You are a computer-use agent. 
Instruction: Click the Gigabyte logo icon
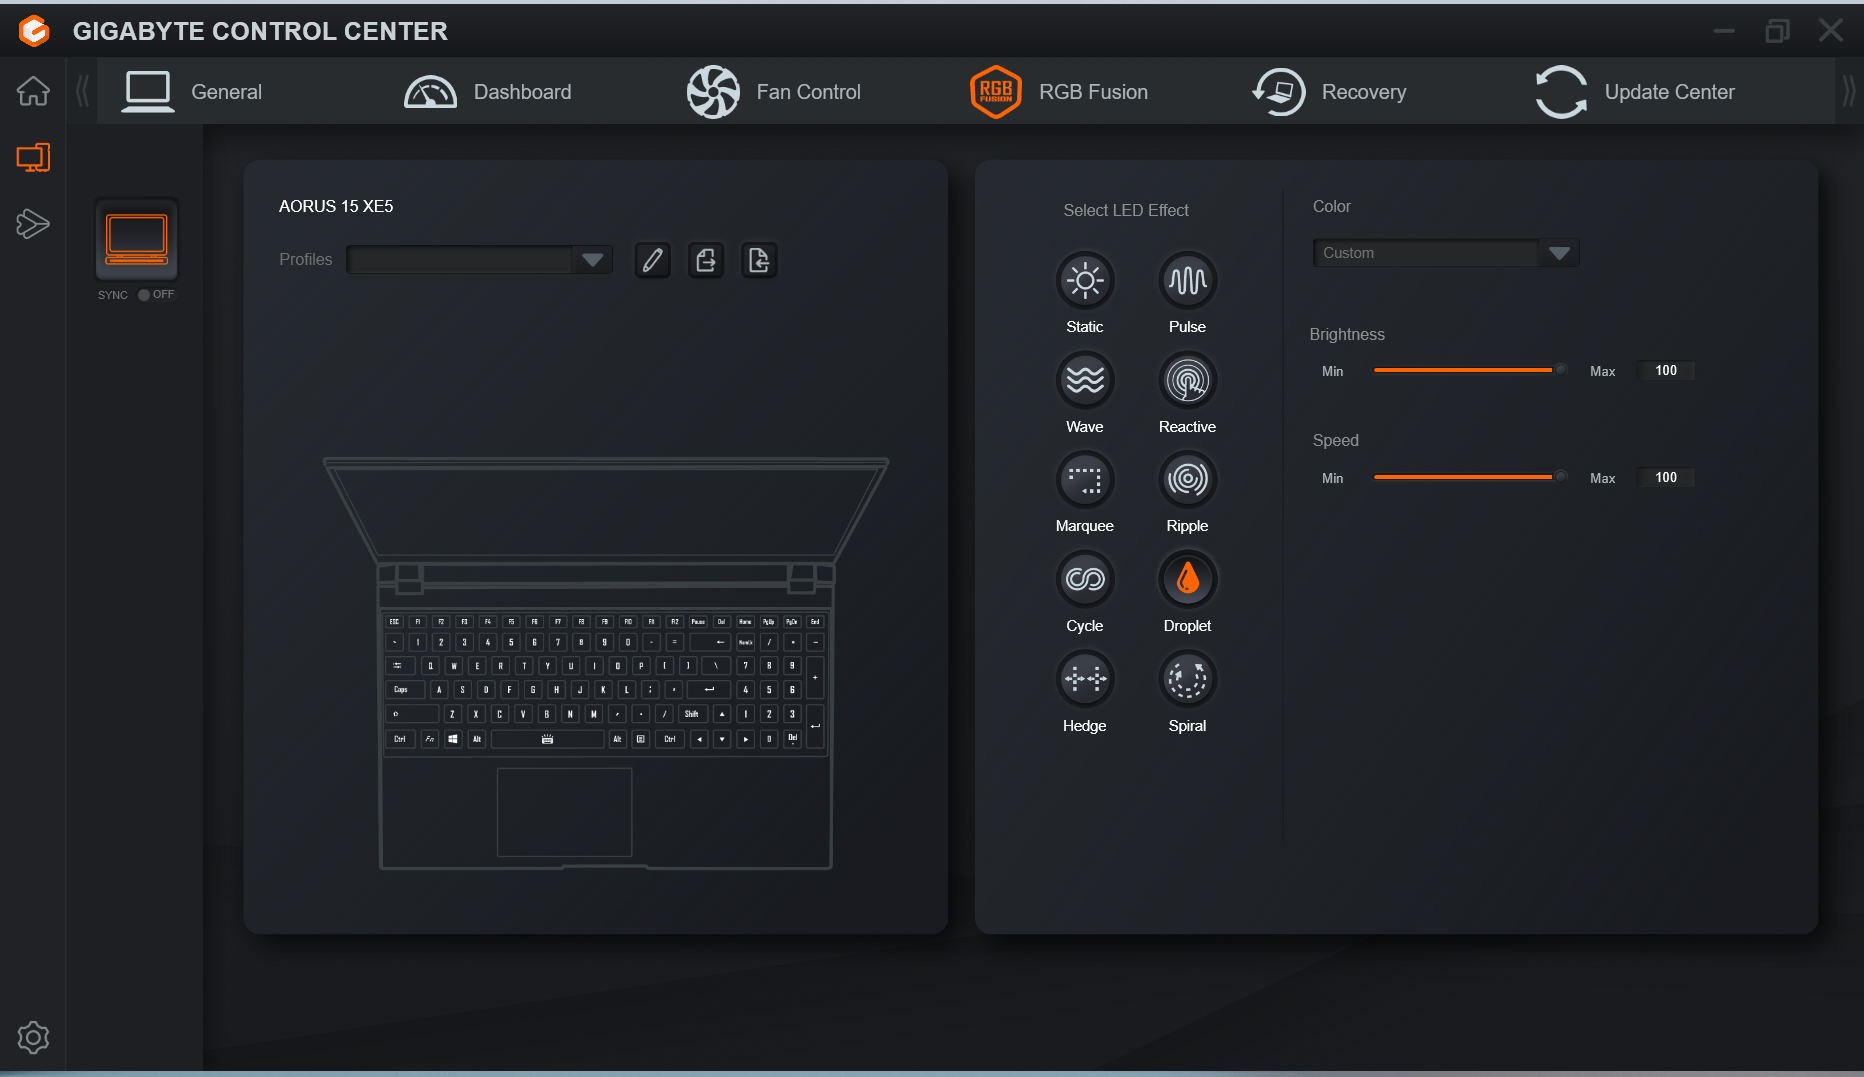coord(34,31)
